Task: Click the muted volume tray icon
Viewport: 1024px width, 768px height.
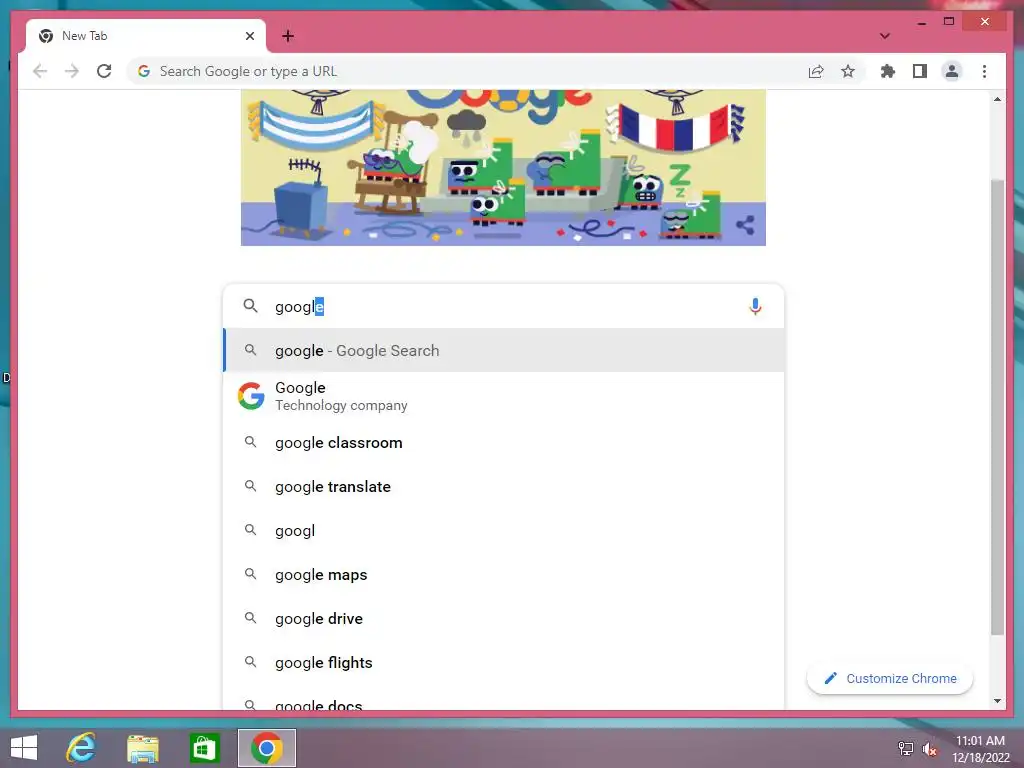Action: point(929,748)
